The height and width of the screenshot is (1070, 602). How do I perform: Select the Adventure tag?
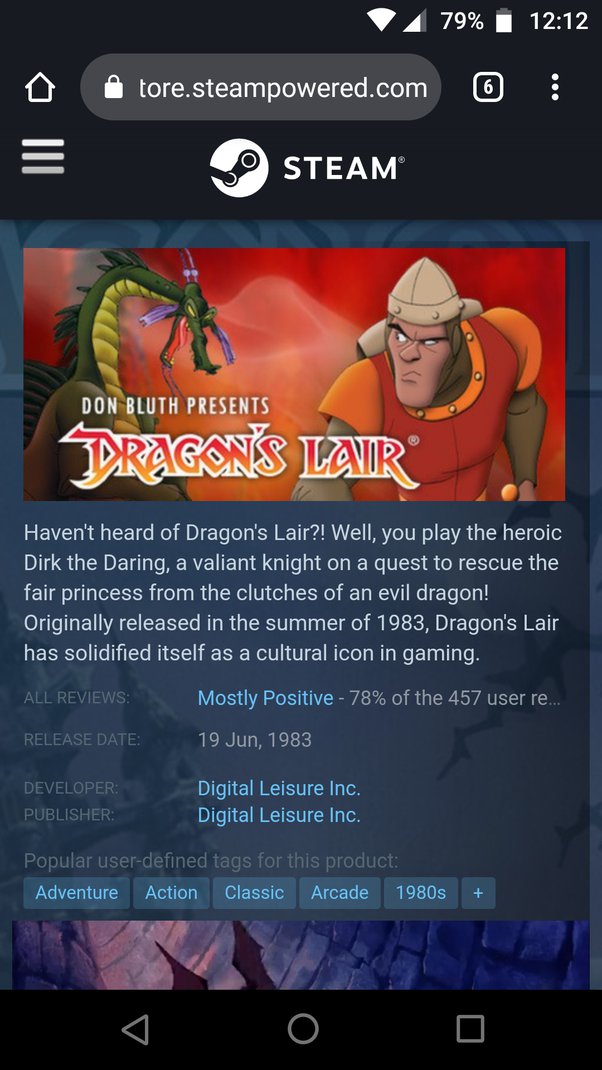(76, 893)
